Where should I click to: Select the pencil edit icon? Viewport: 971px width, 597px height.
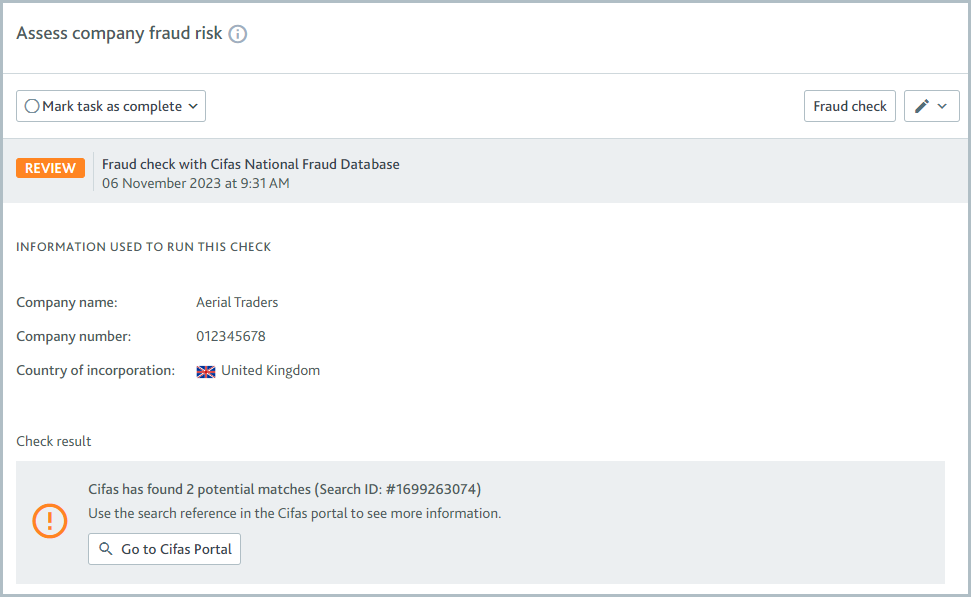(923, 105)
